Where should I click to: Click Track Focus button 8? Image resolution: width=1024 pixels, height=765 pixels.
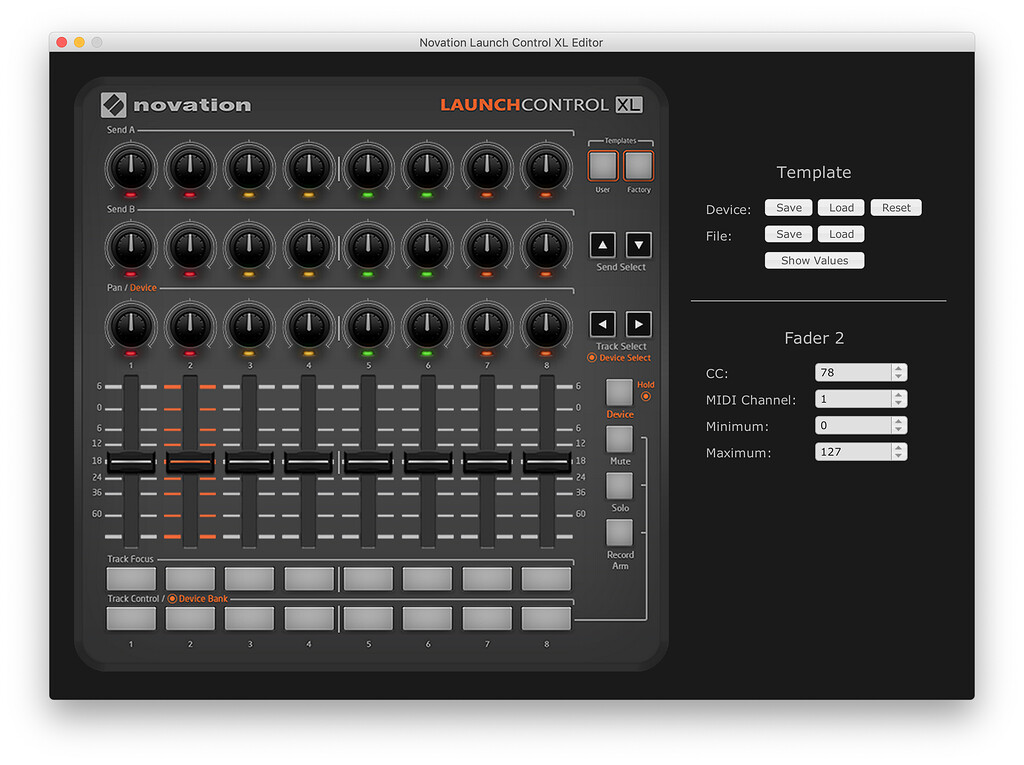[x=546, y=578]
